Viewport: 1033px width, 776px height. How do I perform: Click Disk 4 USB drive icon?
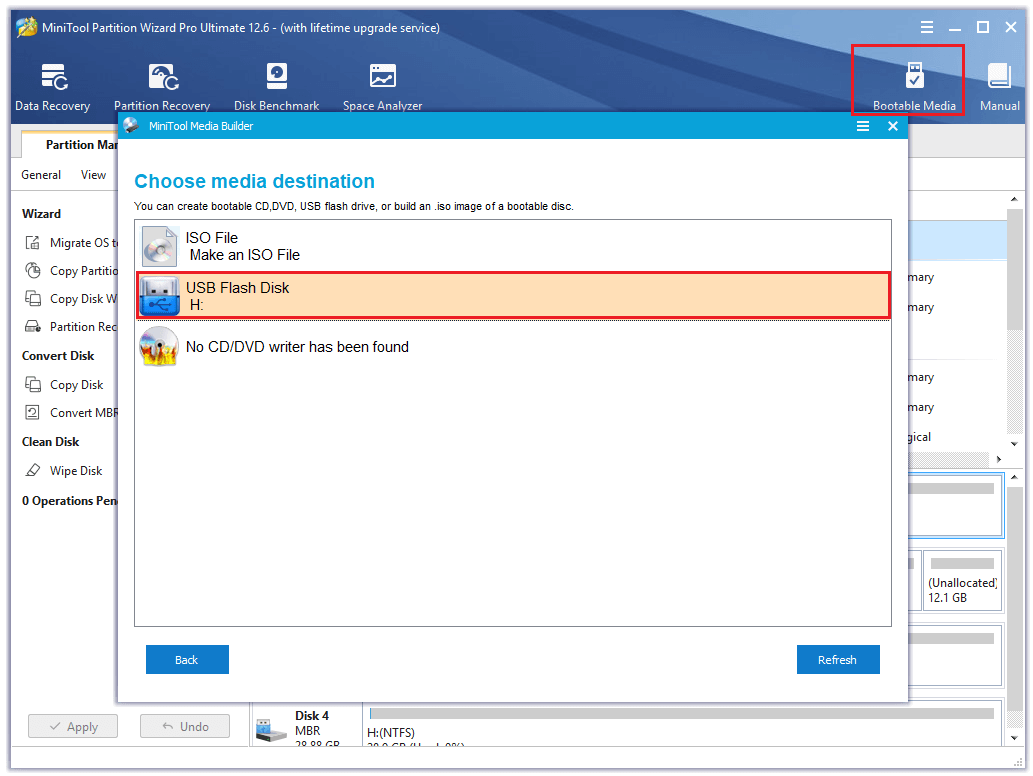(271, 731)
